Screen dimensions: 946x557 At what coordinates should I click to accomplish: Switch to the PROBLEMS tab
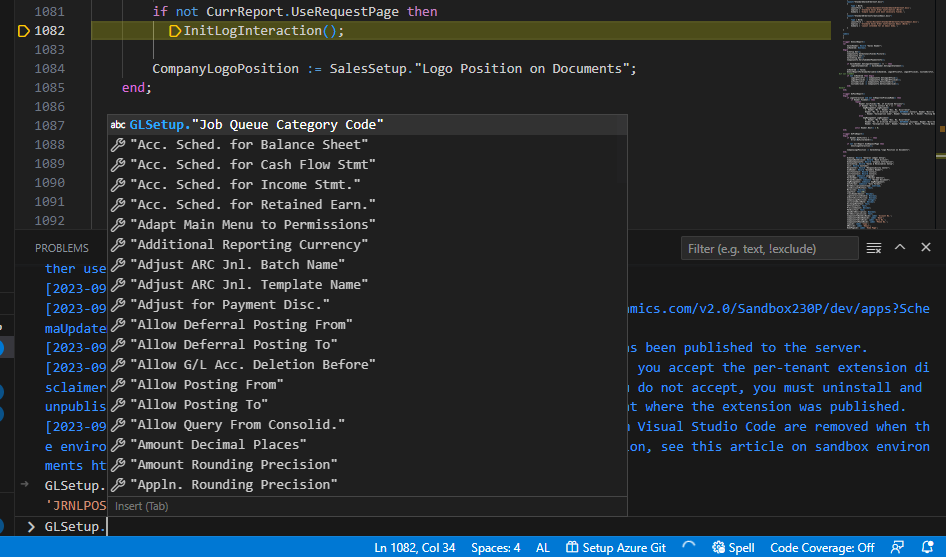tap(62, 248)
